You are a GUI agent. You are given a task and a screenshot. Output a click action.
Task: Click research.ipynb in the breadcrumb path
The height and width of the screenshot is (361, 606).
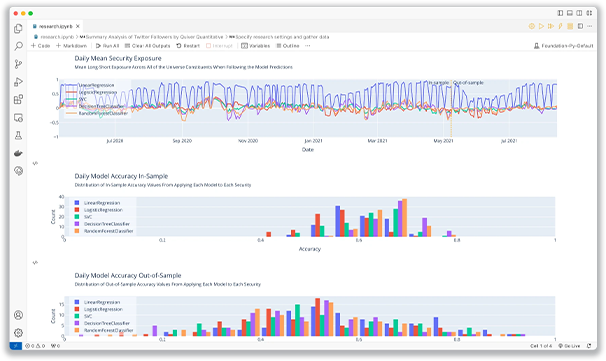pos(57,37)
